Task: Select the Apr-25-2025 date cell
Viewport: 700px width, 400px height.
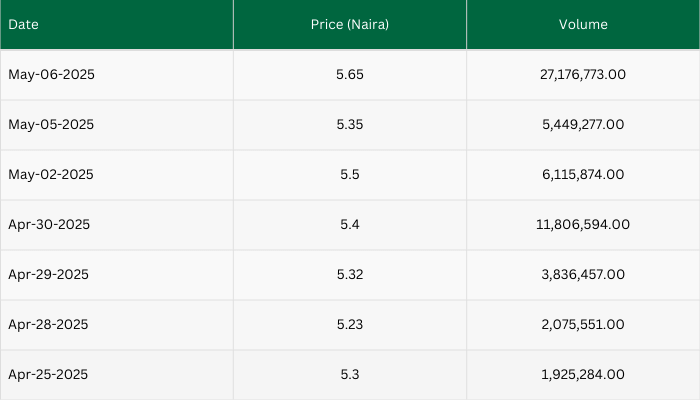Action: 49,375
